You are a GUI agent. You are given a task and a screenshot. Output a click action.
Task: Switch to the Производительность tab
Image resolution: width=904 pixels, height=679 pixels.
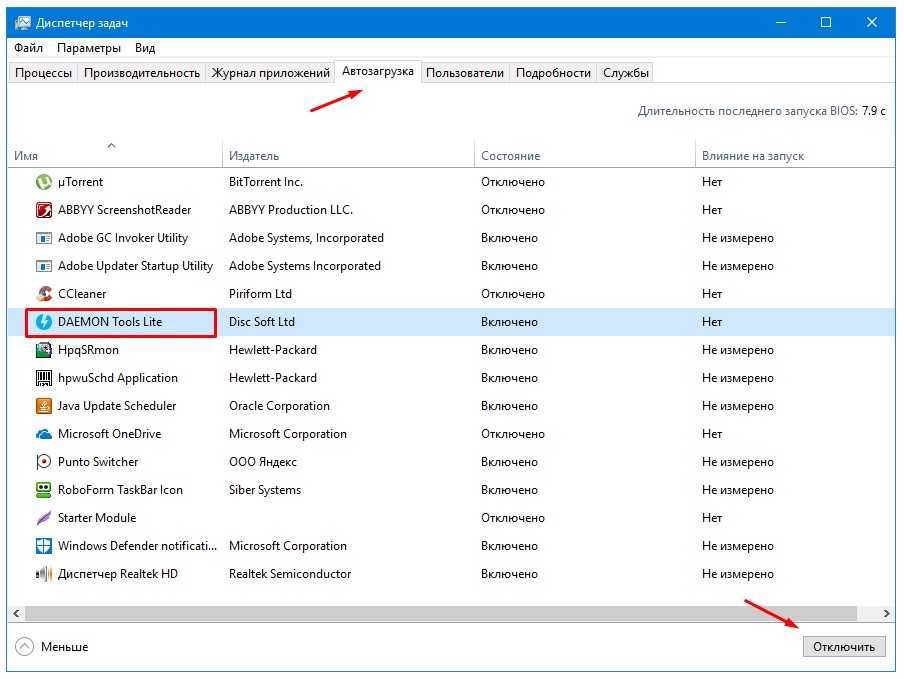pyautogui.click(x=142, y=73)
